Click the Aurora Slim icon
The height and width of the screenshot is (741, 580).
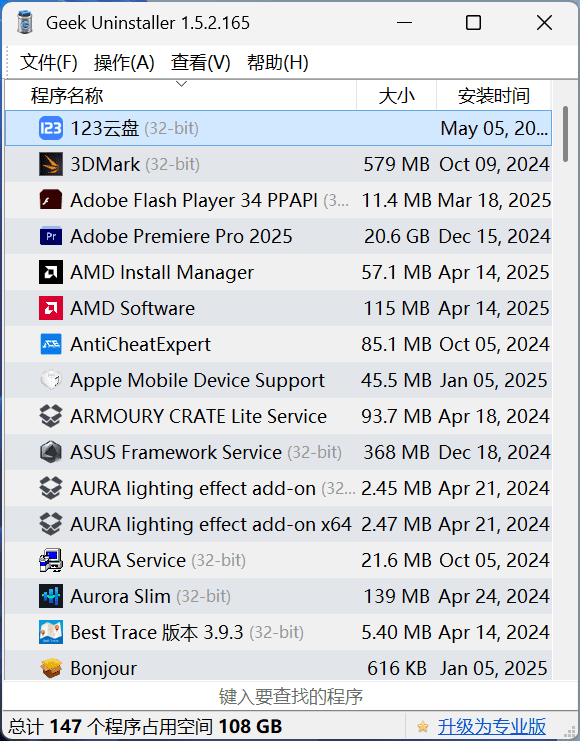(51, 596)
